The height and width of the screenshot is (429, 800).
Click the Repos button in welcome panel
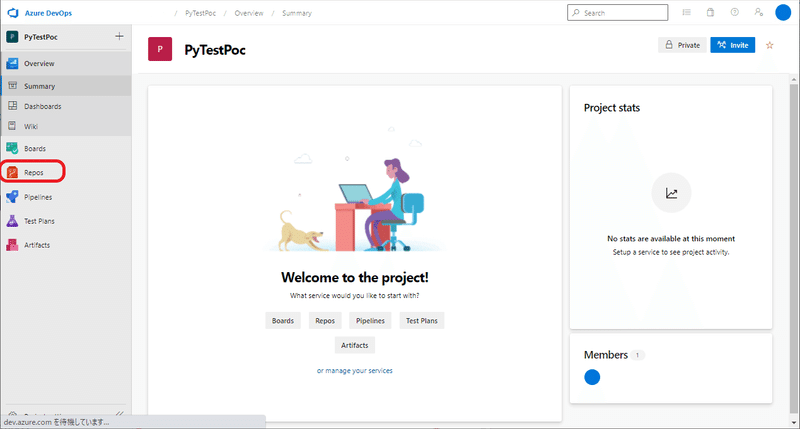click(325, 321)
